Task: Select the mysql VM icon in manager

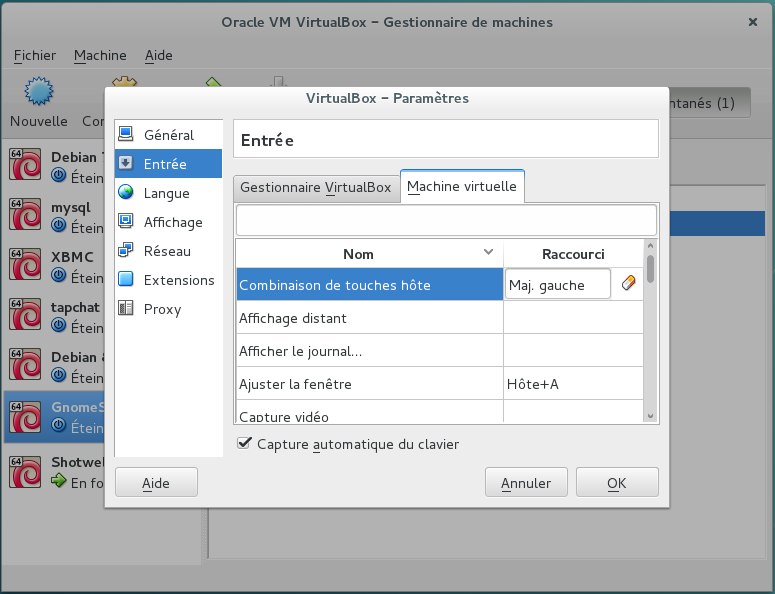Action: click(25, 214)
